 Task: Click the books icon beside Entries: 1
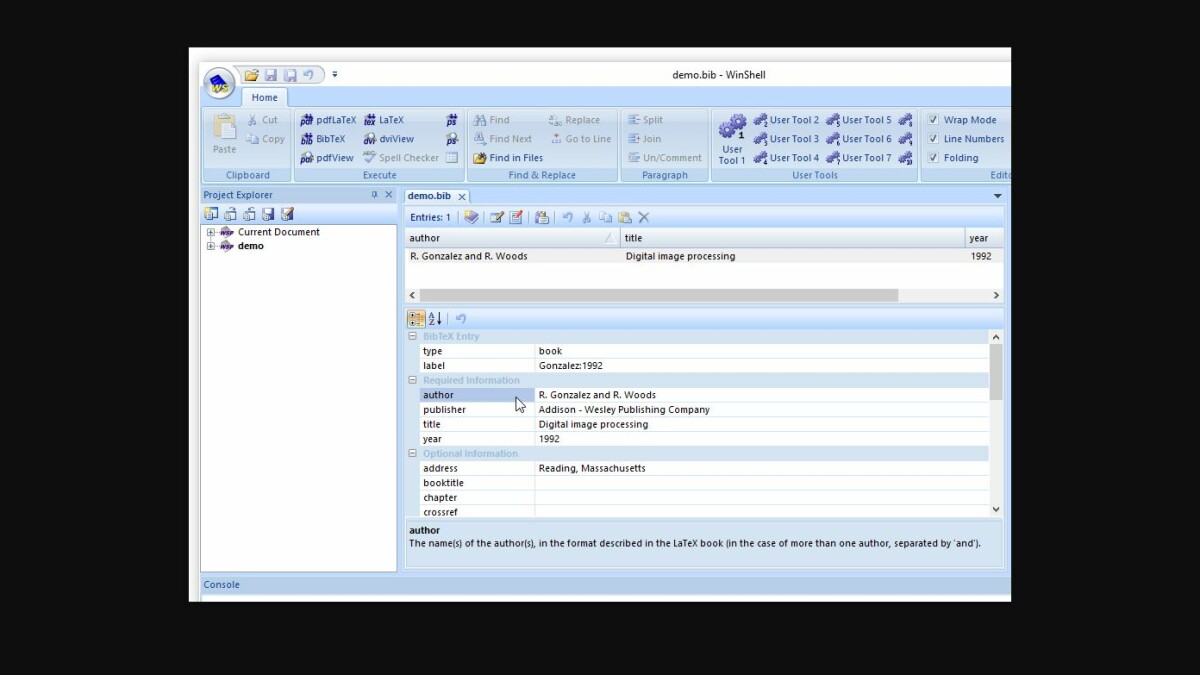(471, 217)
